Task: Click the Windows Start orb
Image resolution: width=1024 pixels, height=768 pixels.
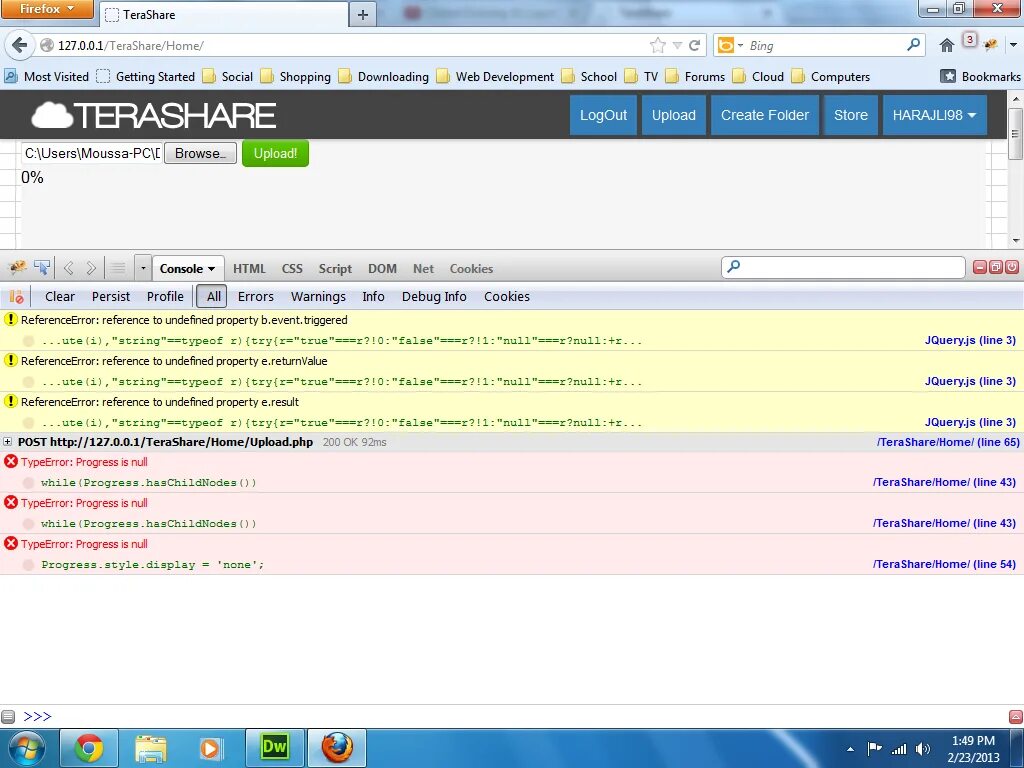Action: pyautogui.click(x=27, y=748)
